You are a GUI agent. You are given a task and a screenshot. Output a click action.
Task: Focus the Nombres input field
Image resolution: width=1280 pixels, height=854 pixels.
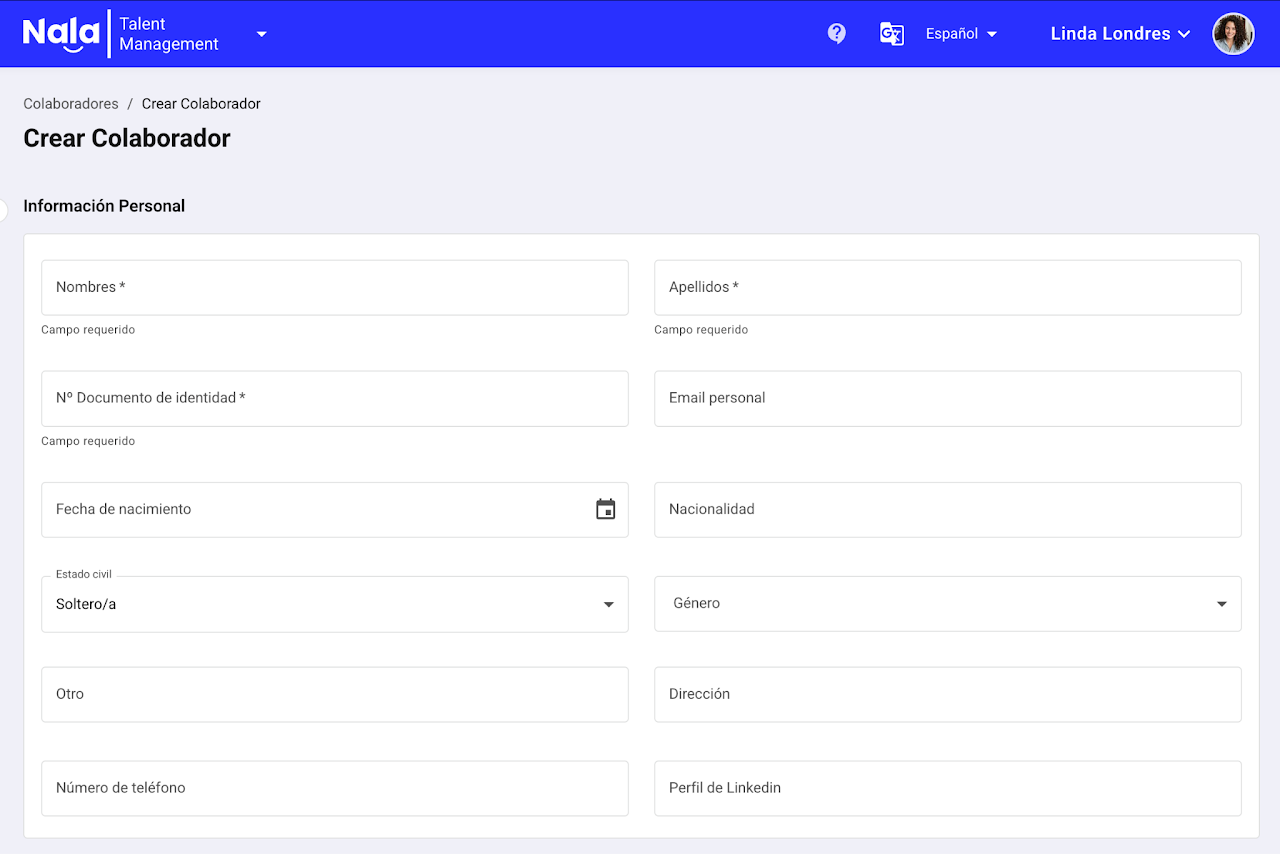(x=334, y=288)
